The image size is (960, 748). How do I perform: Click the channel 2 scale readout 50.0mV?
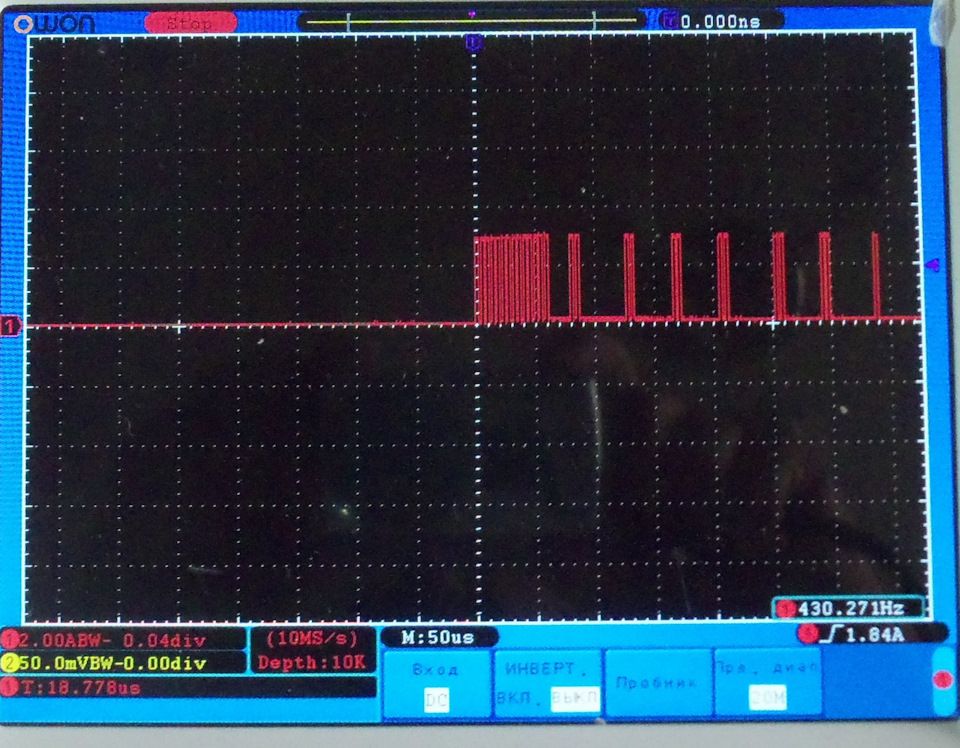124,662
